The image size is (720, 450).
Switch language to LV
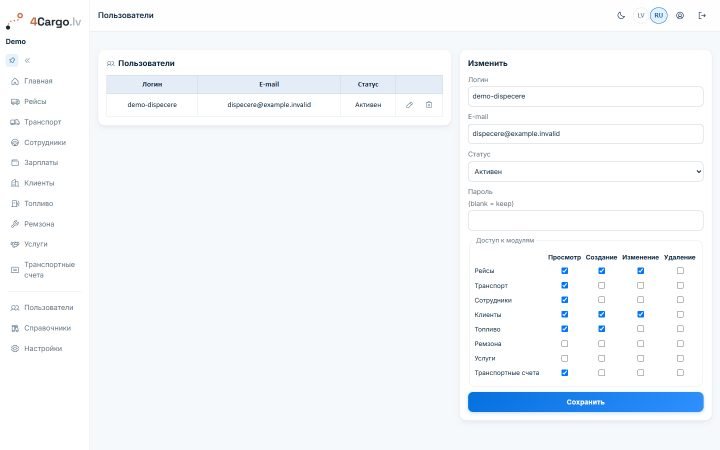pyautogui.click(x=641, y=16)
